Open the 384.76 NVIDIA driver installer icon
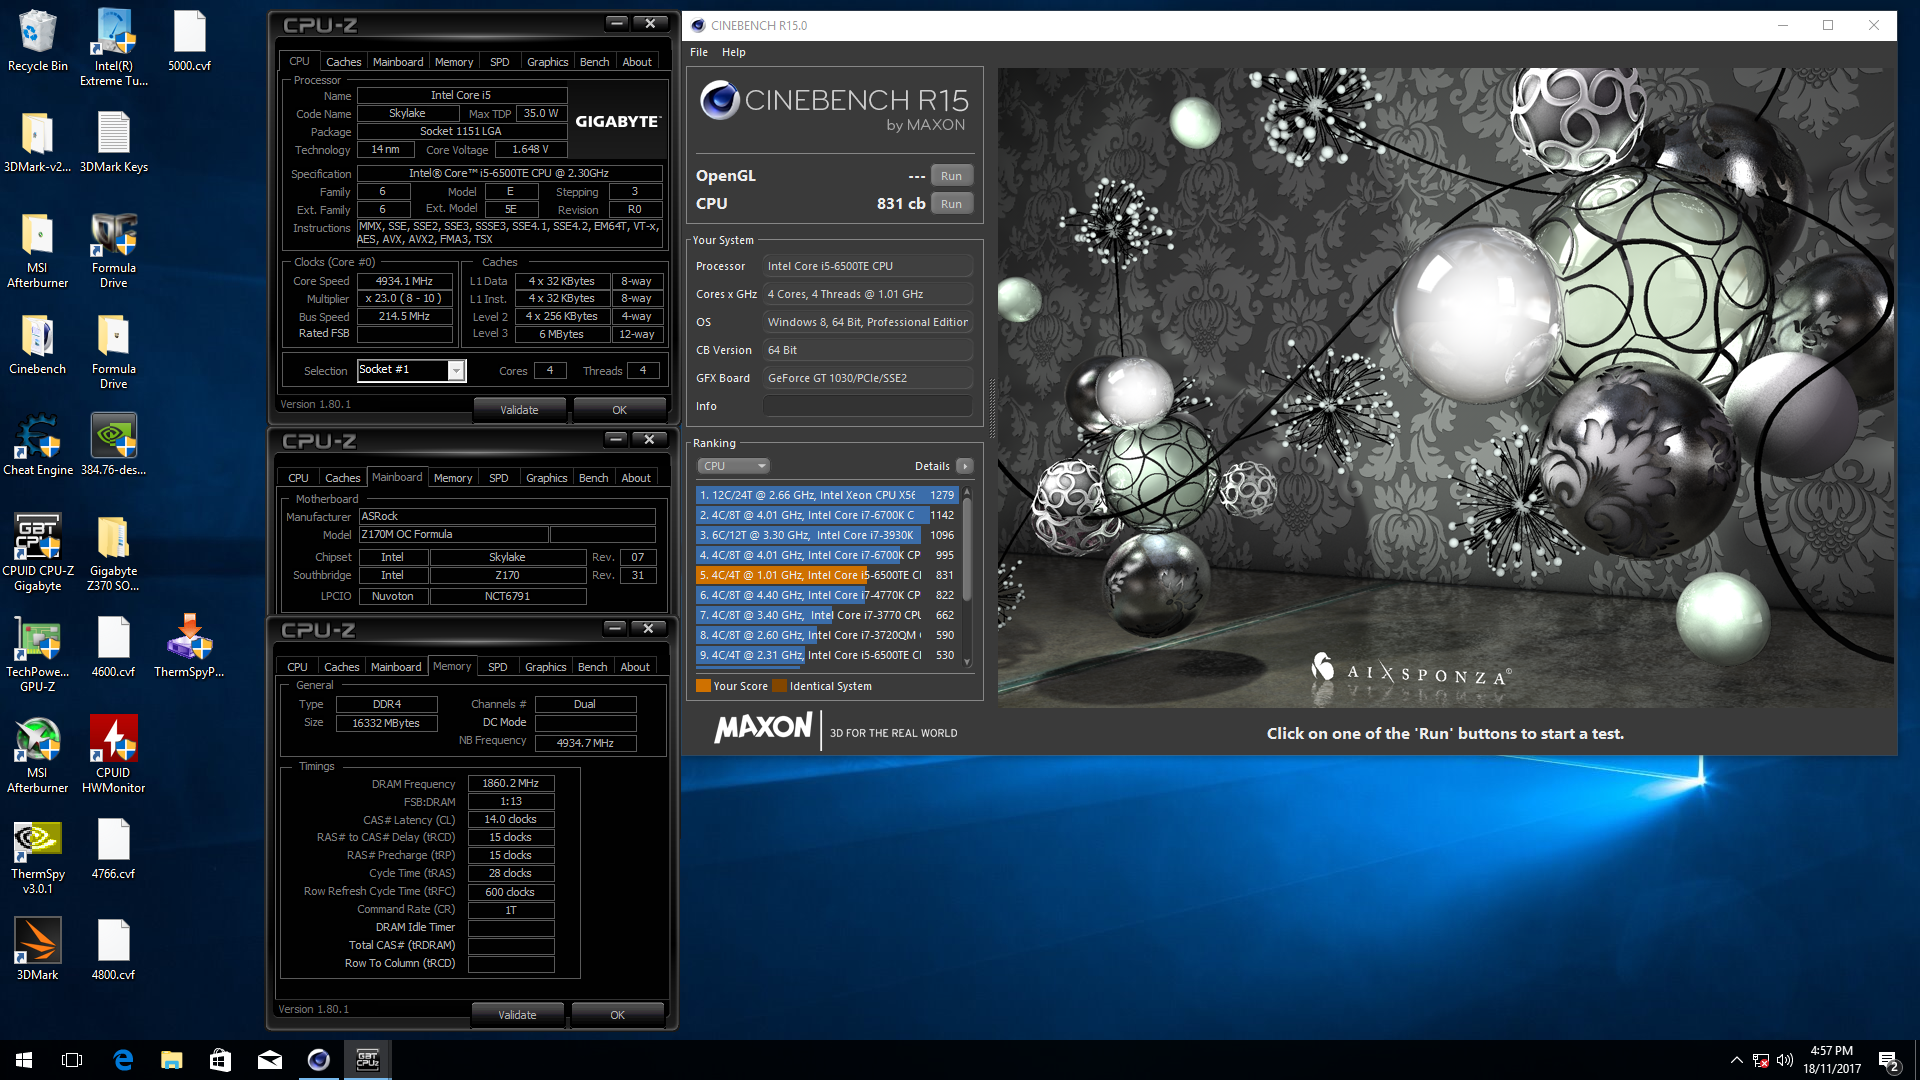The width and height of the screenshot is (1920, 1080). [113, 445]
